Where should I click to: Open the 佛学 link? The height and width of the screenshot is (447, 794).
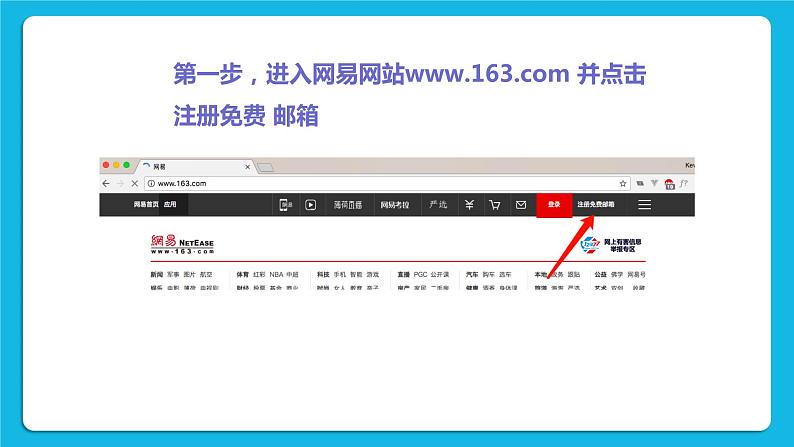(x=617, y=274)
